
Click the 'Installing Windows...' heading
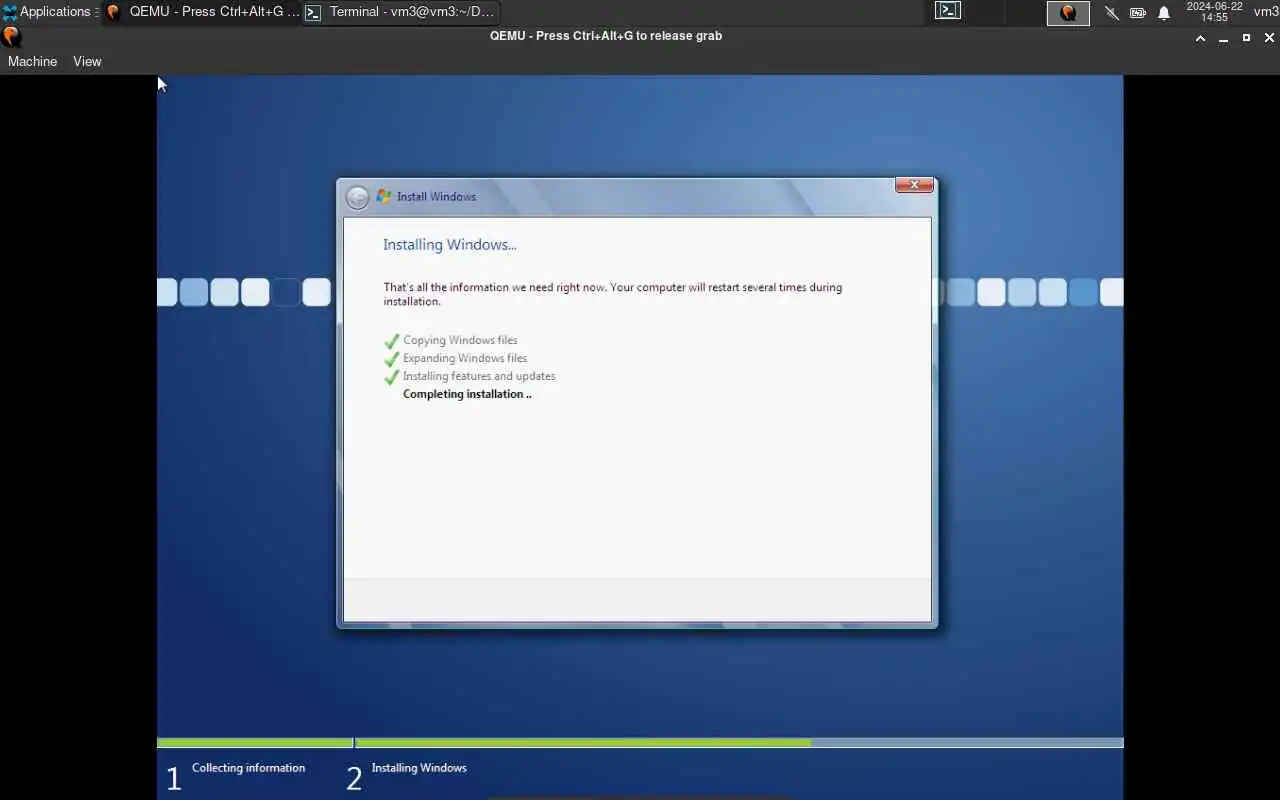(450, 245)
